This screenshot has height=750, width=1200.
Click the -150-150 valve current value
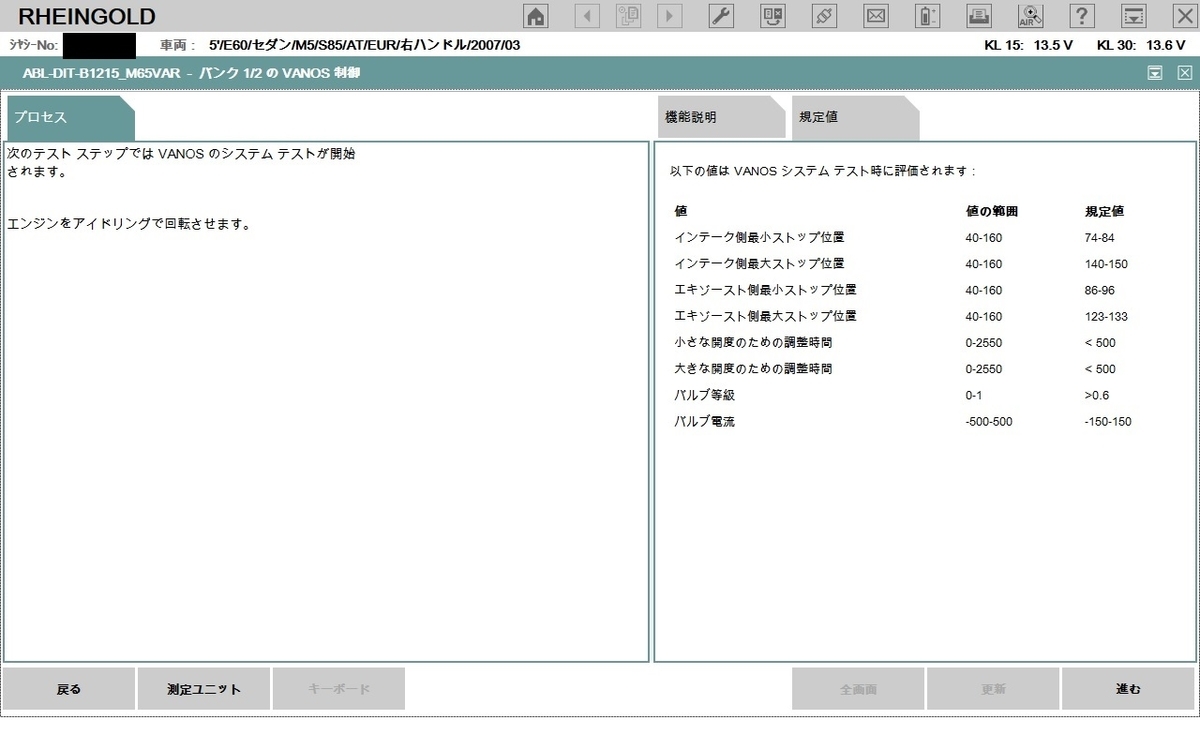[x=1108, y=422]
